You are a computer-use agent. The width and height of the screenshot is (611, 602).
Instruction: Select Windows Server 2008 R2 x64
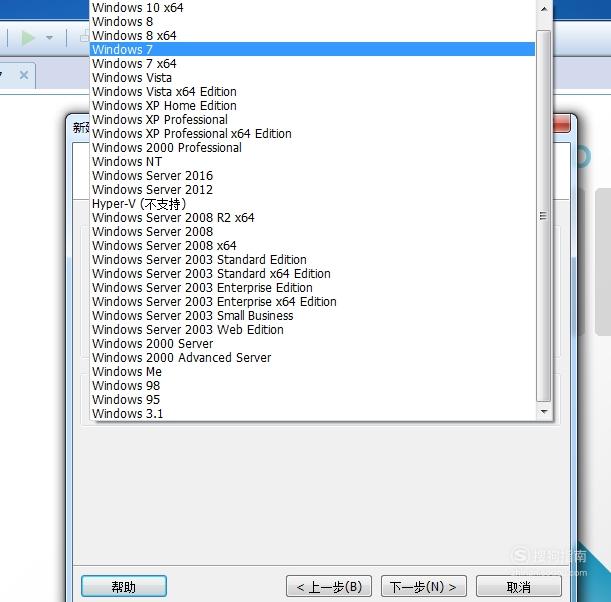pyautogui.click(x=313, y=218)
